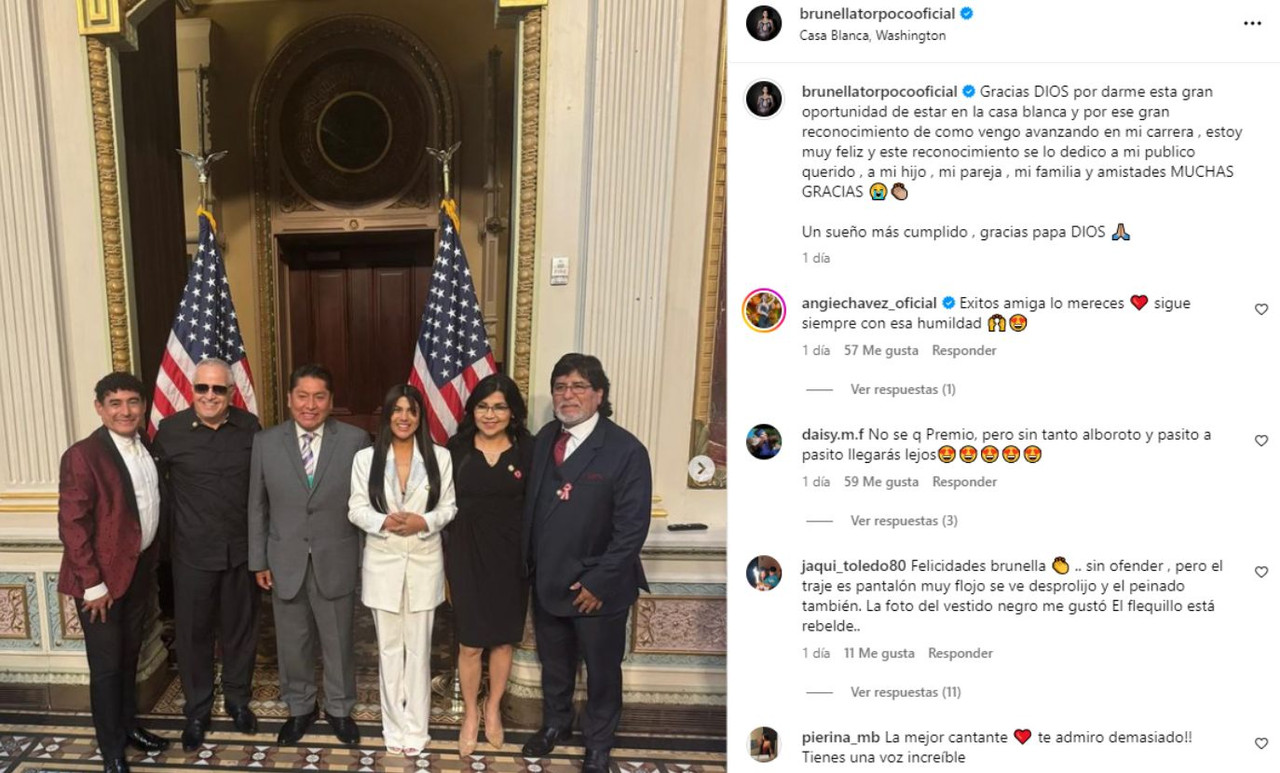Open pierina_mb's profile picture
This screenshot has height=773, width=1280.
point(764,745)
